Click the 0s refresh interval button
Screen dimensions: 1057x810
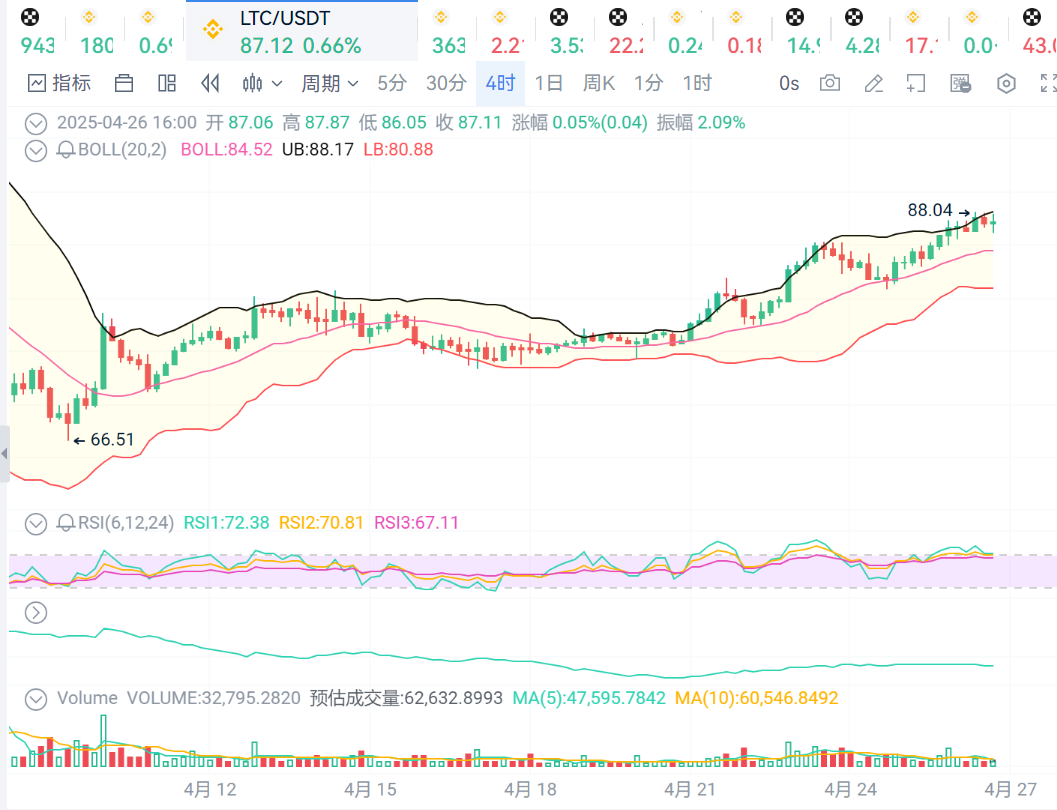pyautogui.click(x=789, y=83)
